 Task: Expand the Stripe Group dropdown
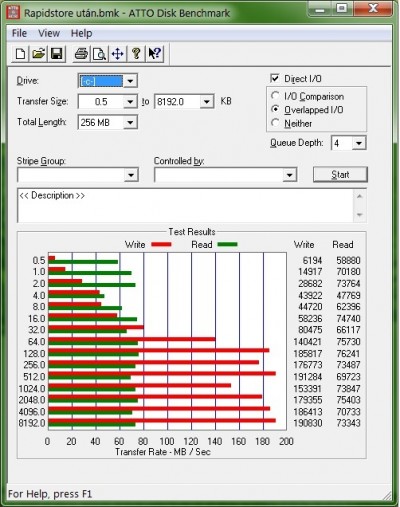131,175
